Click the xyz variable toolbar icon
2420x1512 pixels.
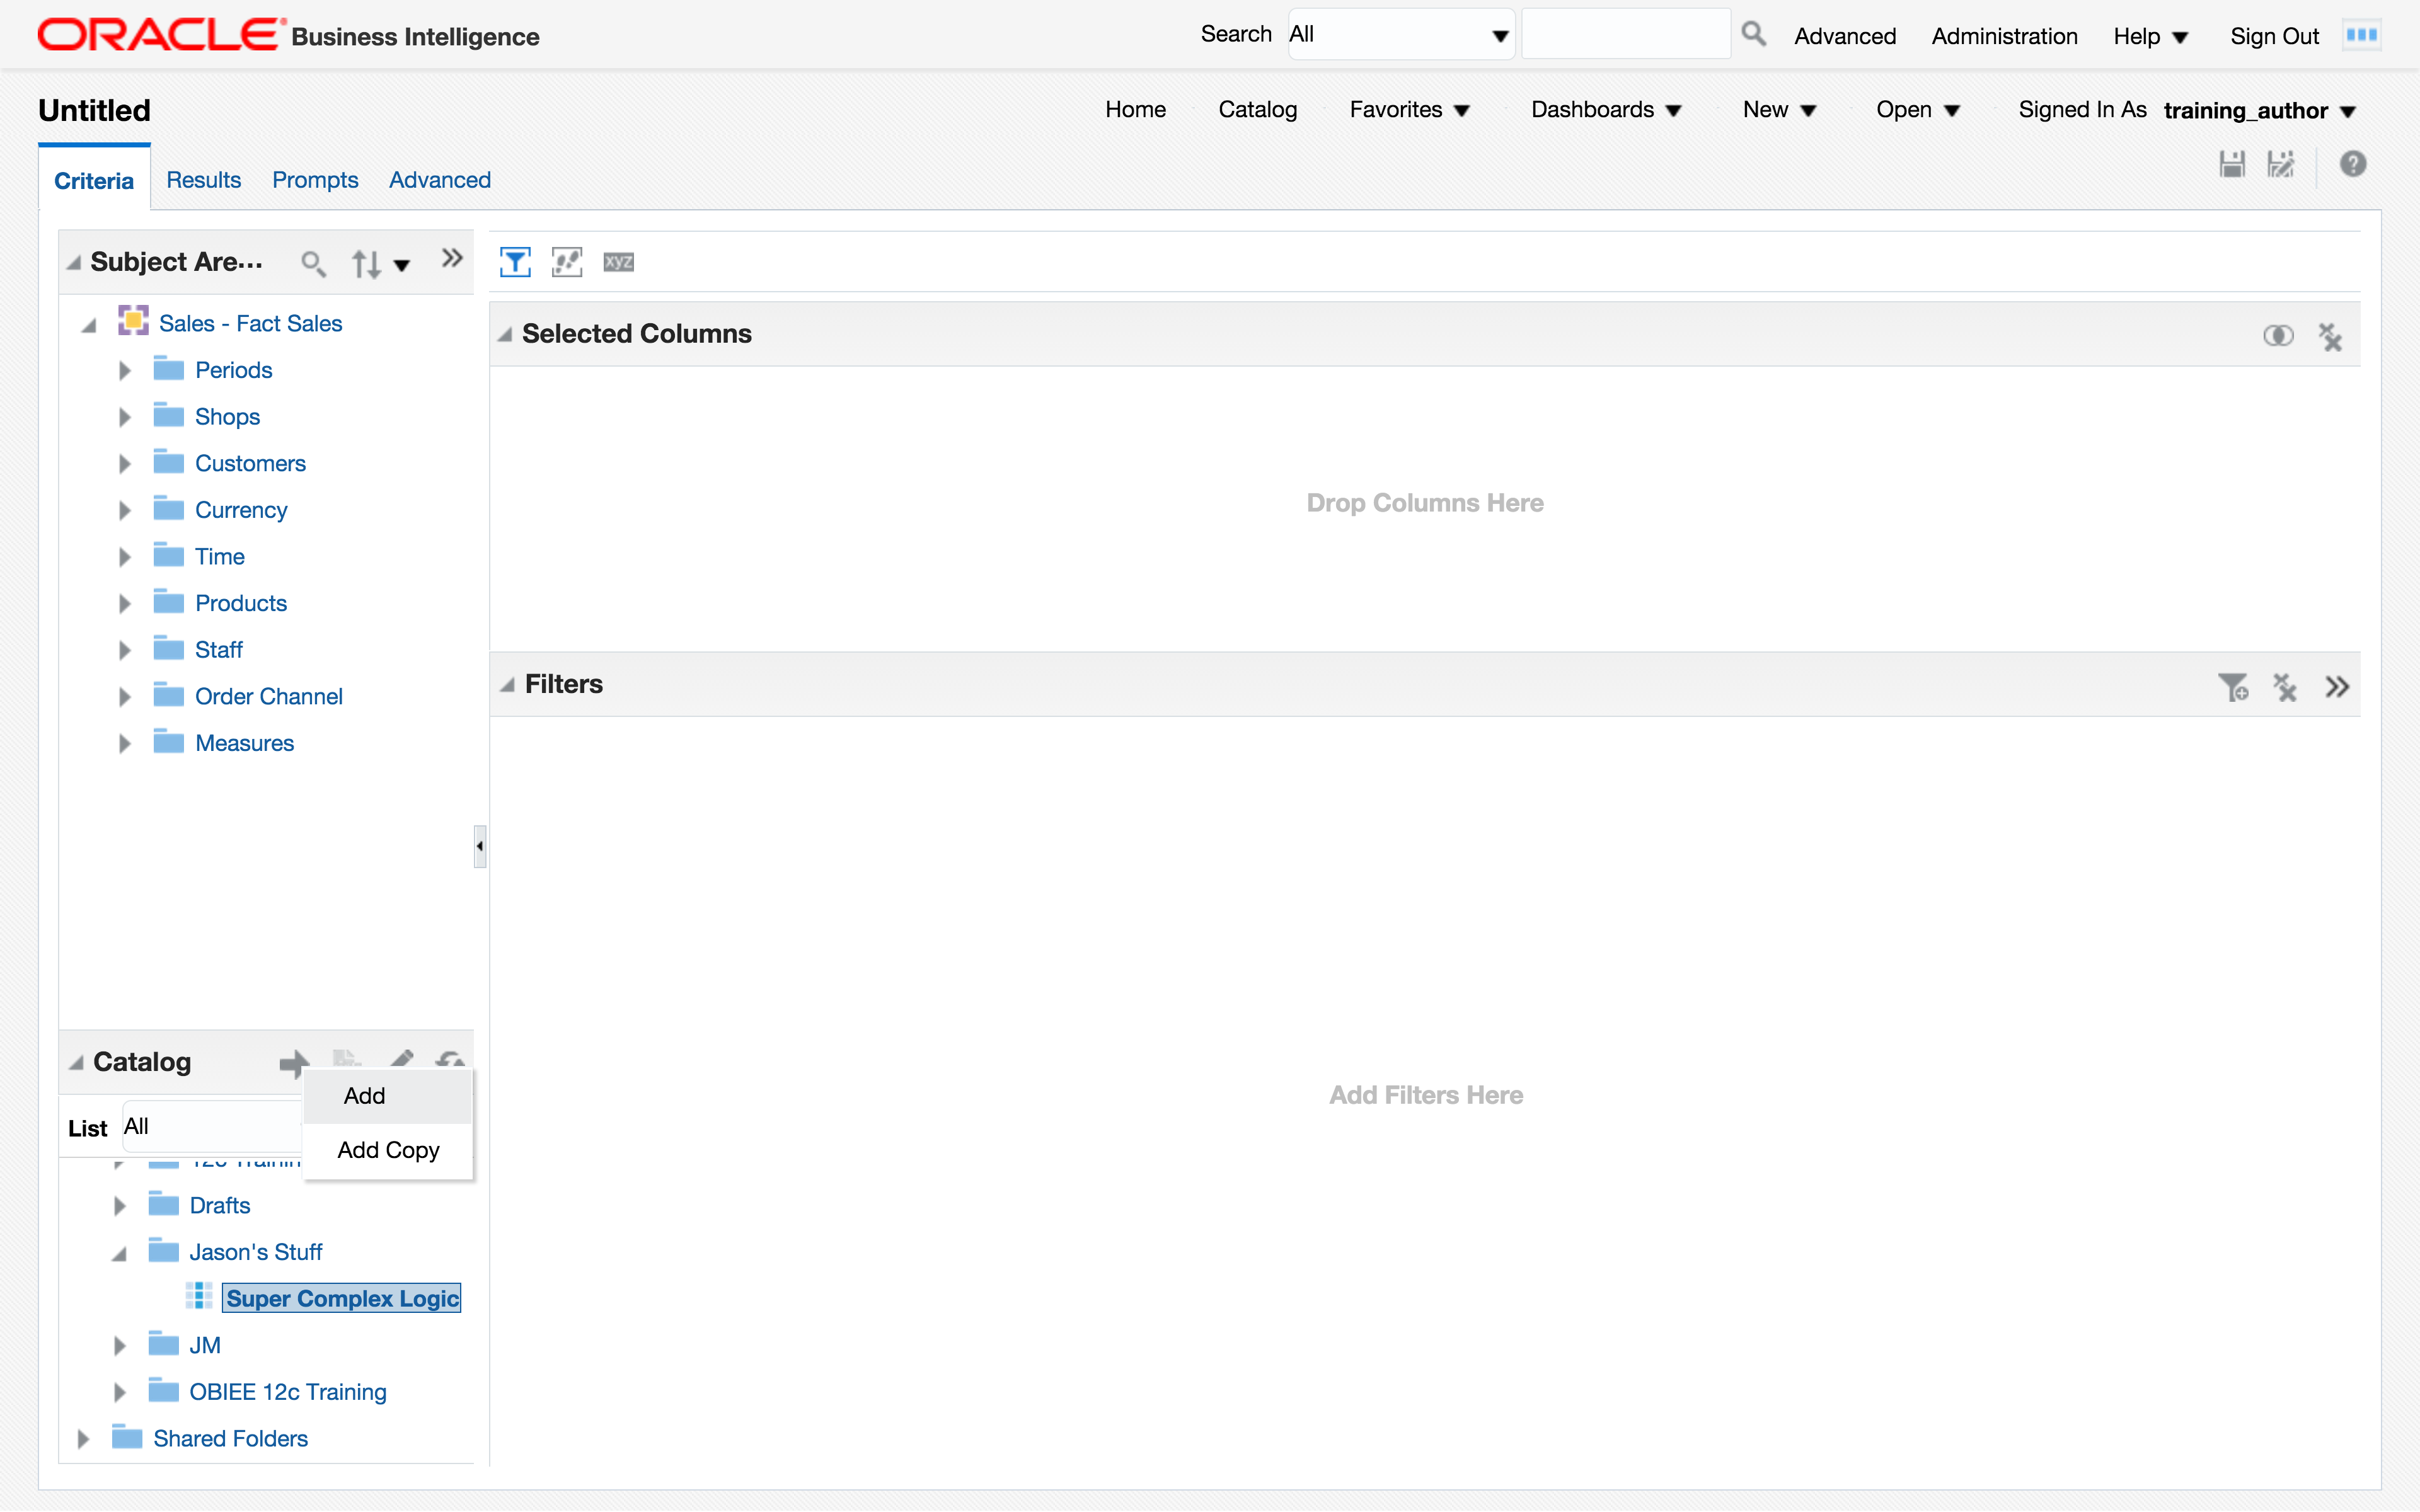coord(618,262)
